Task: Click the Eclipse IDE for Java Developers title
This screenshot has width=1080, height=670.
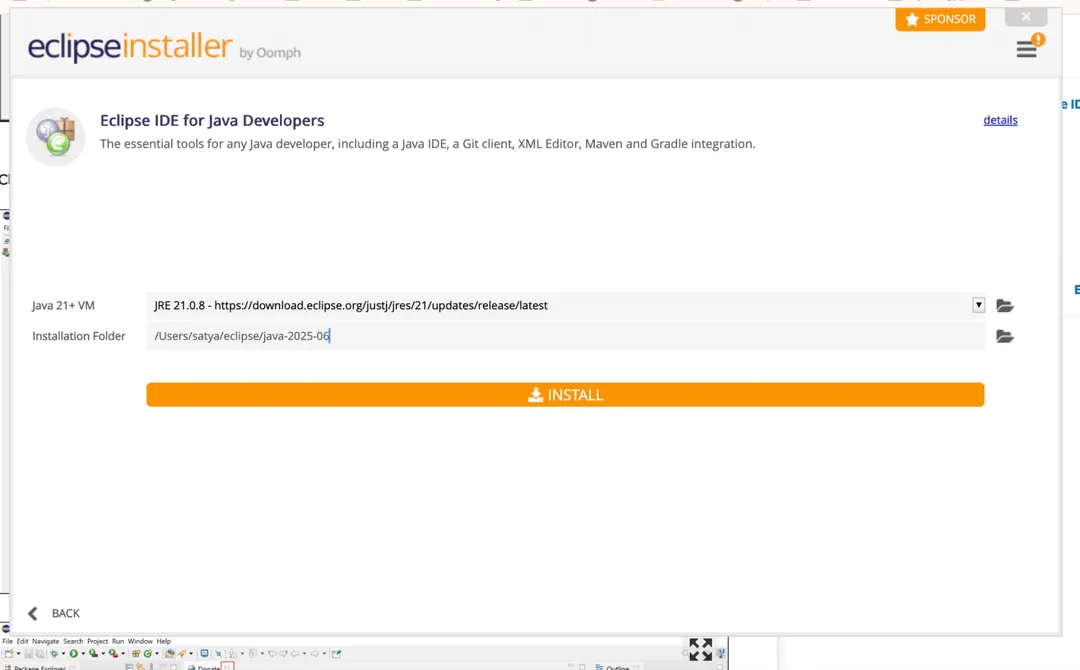Action: click(212, 121)
